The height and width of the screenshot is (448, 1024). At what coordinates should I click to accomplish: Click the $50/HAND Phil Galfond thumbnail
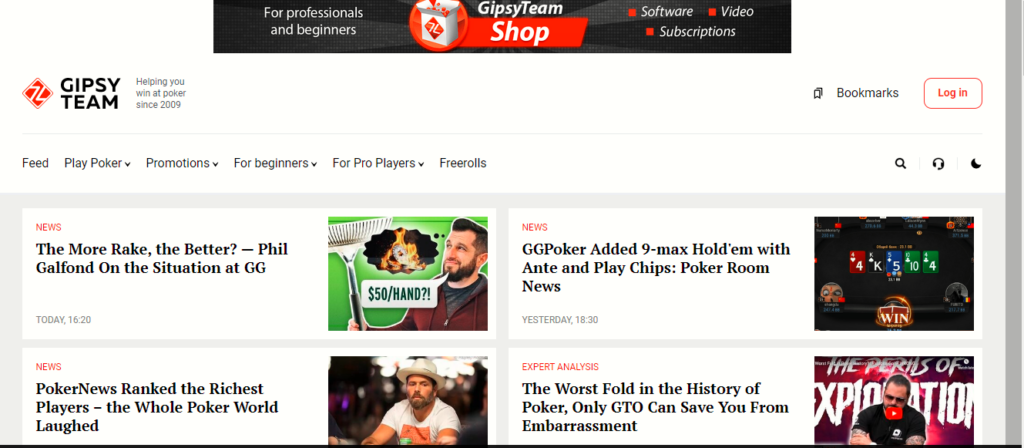pyautogui.click(x=408, y=274)
